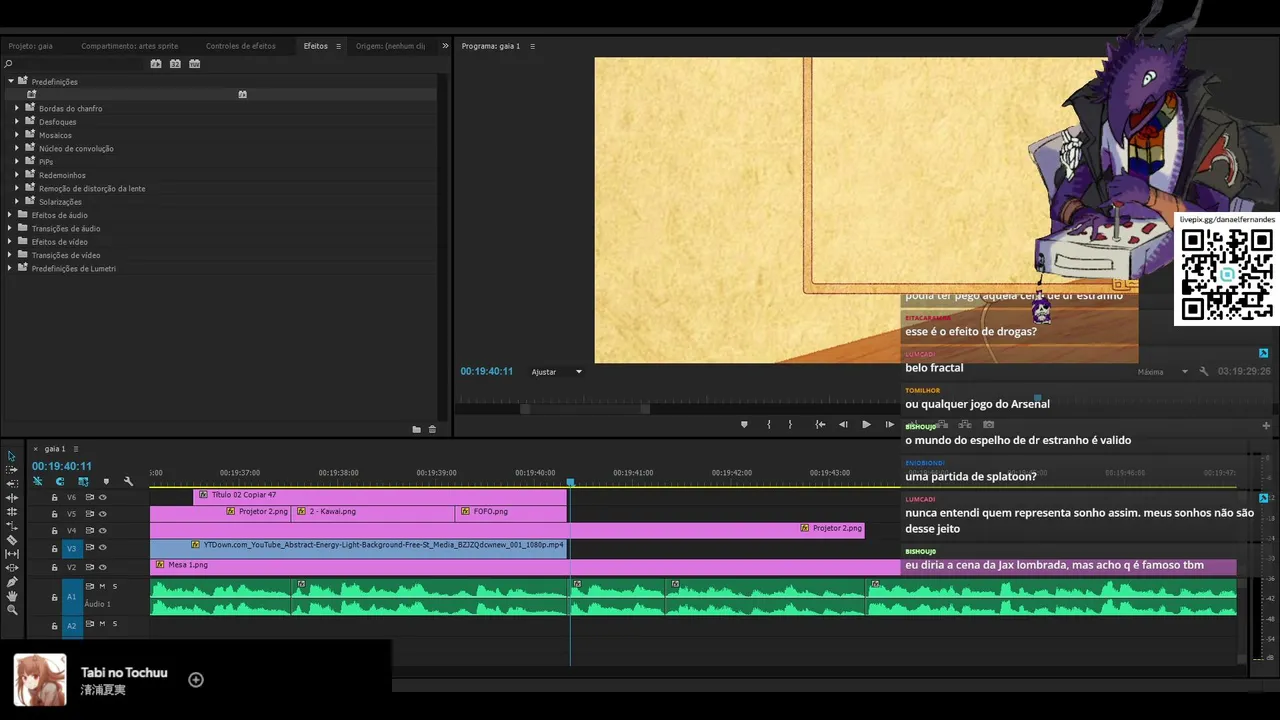Add marker in Program monitor
Viewport: 1280px width, 720px height.
[744, 424]
